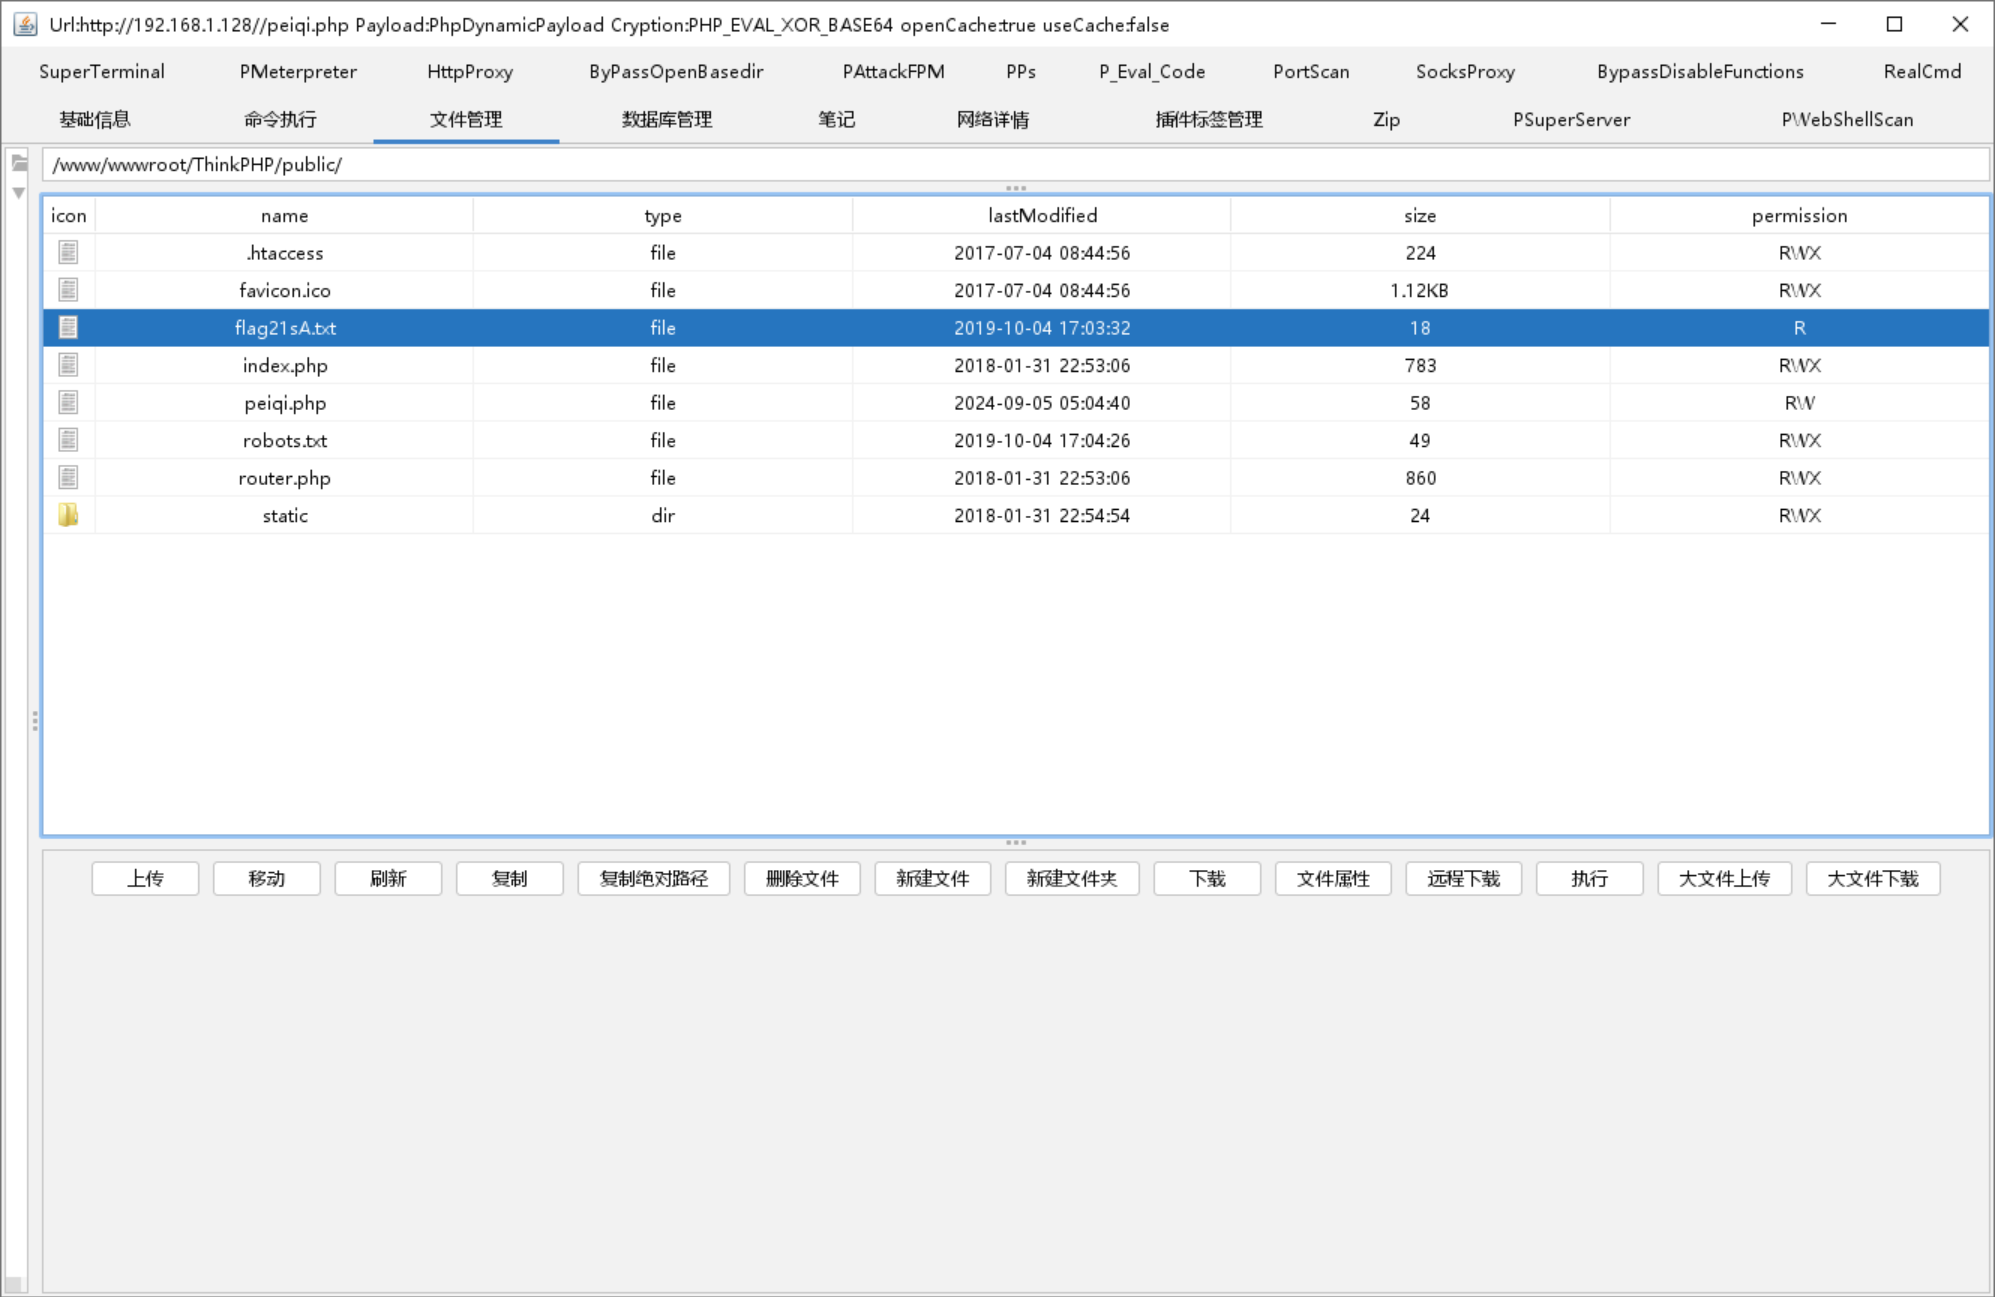Open the SocksProxy tab

(1465, 72)
